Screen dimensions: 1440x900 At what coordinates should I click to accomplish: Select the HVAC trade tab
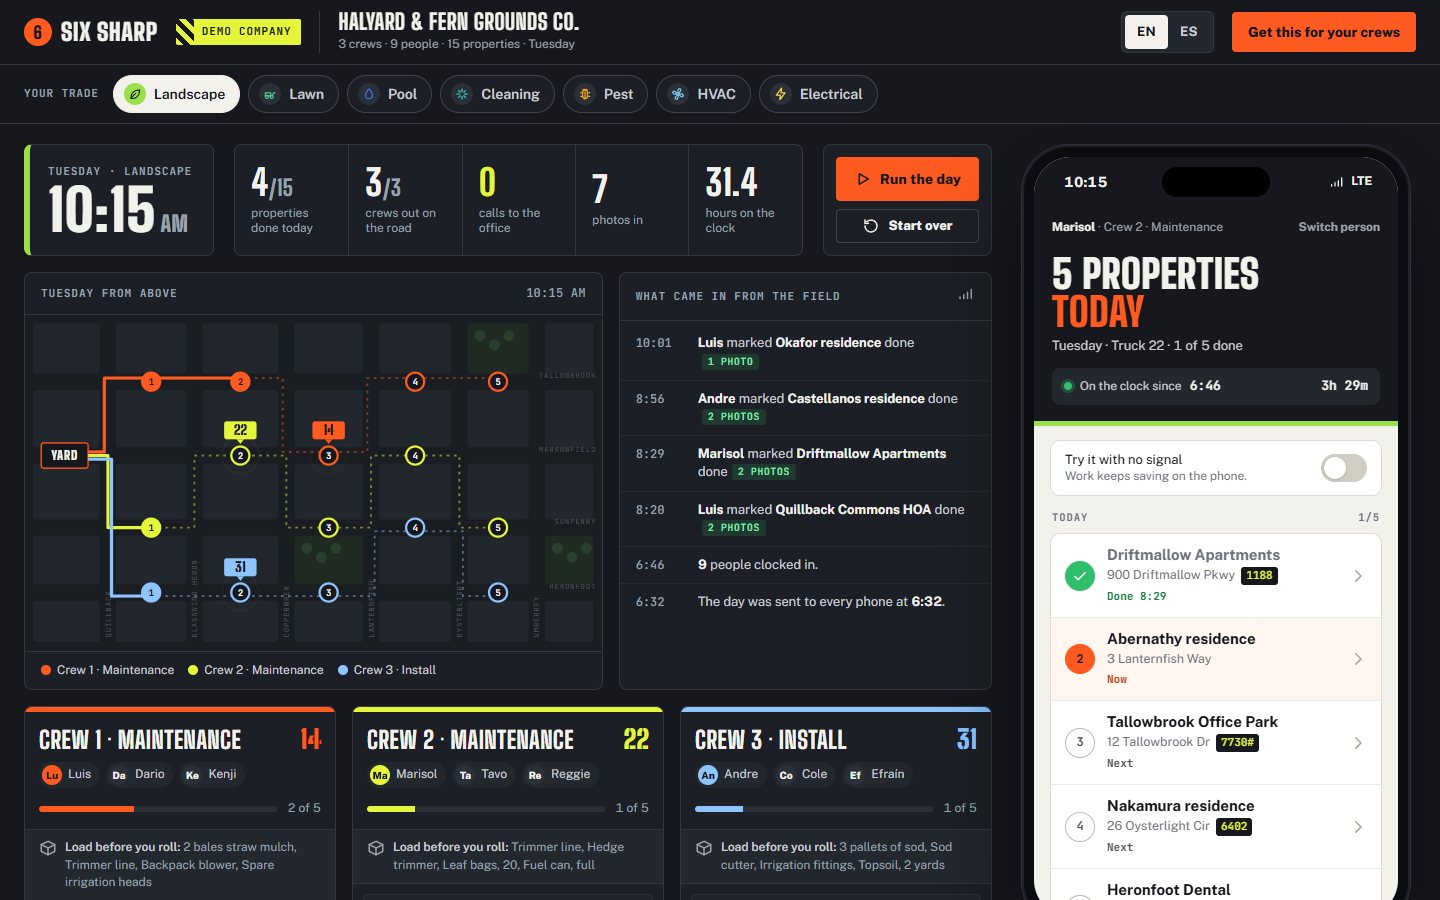tap(703, 94)
